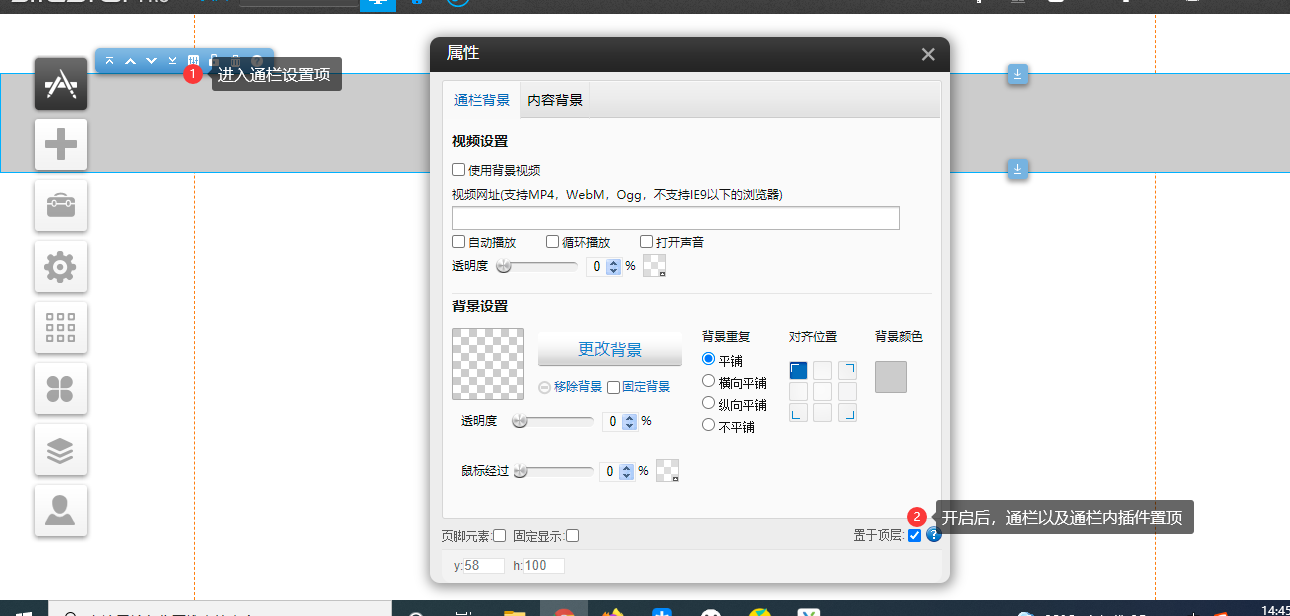Viewport: 1290px width, 616px height.
Task: Move banner to top with first arrow icon
Action: 110,61
